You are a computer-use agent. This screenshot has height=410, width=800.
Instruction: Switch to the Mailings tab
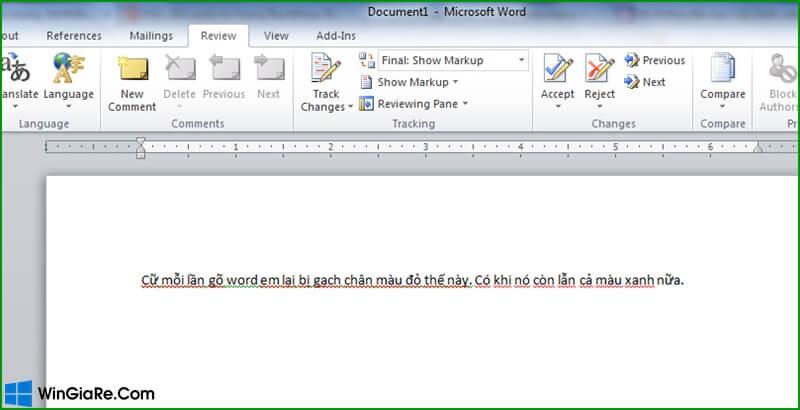(151, 36)
